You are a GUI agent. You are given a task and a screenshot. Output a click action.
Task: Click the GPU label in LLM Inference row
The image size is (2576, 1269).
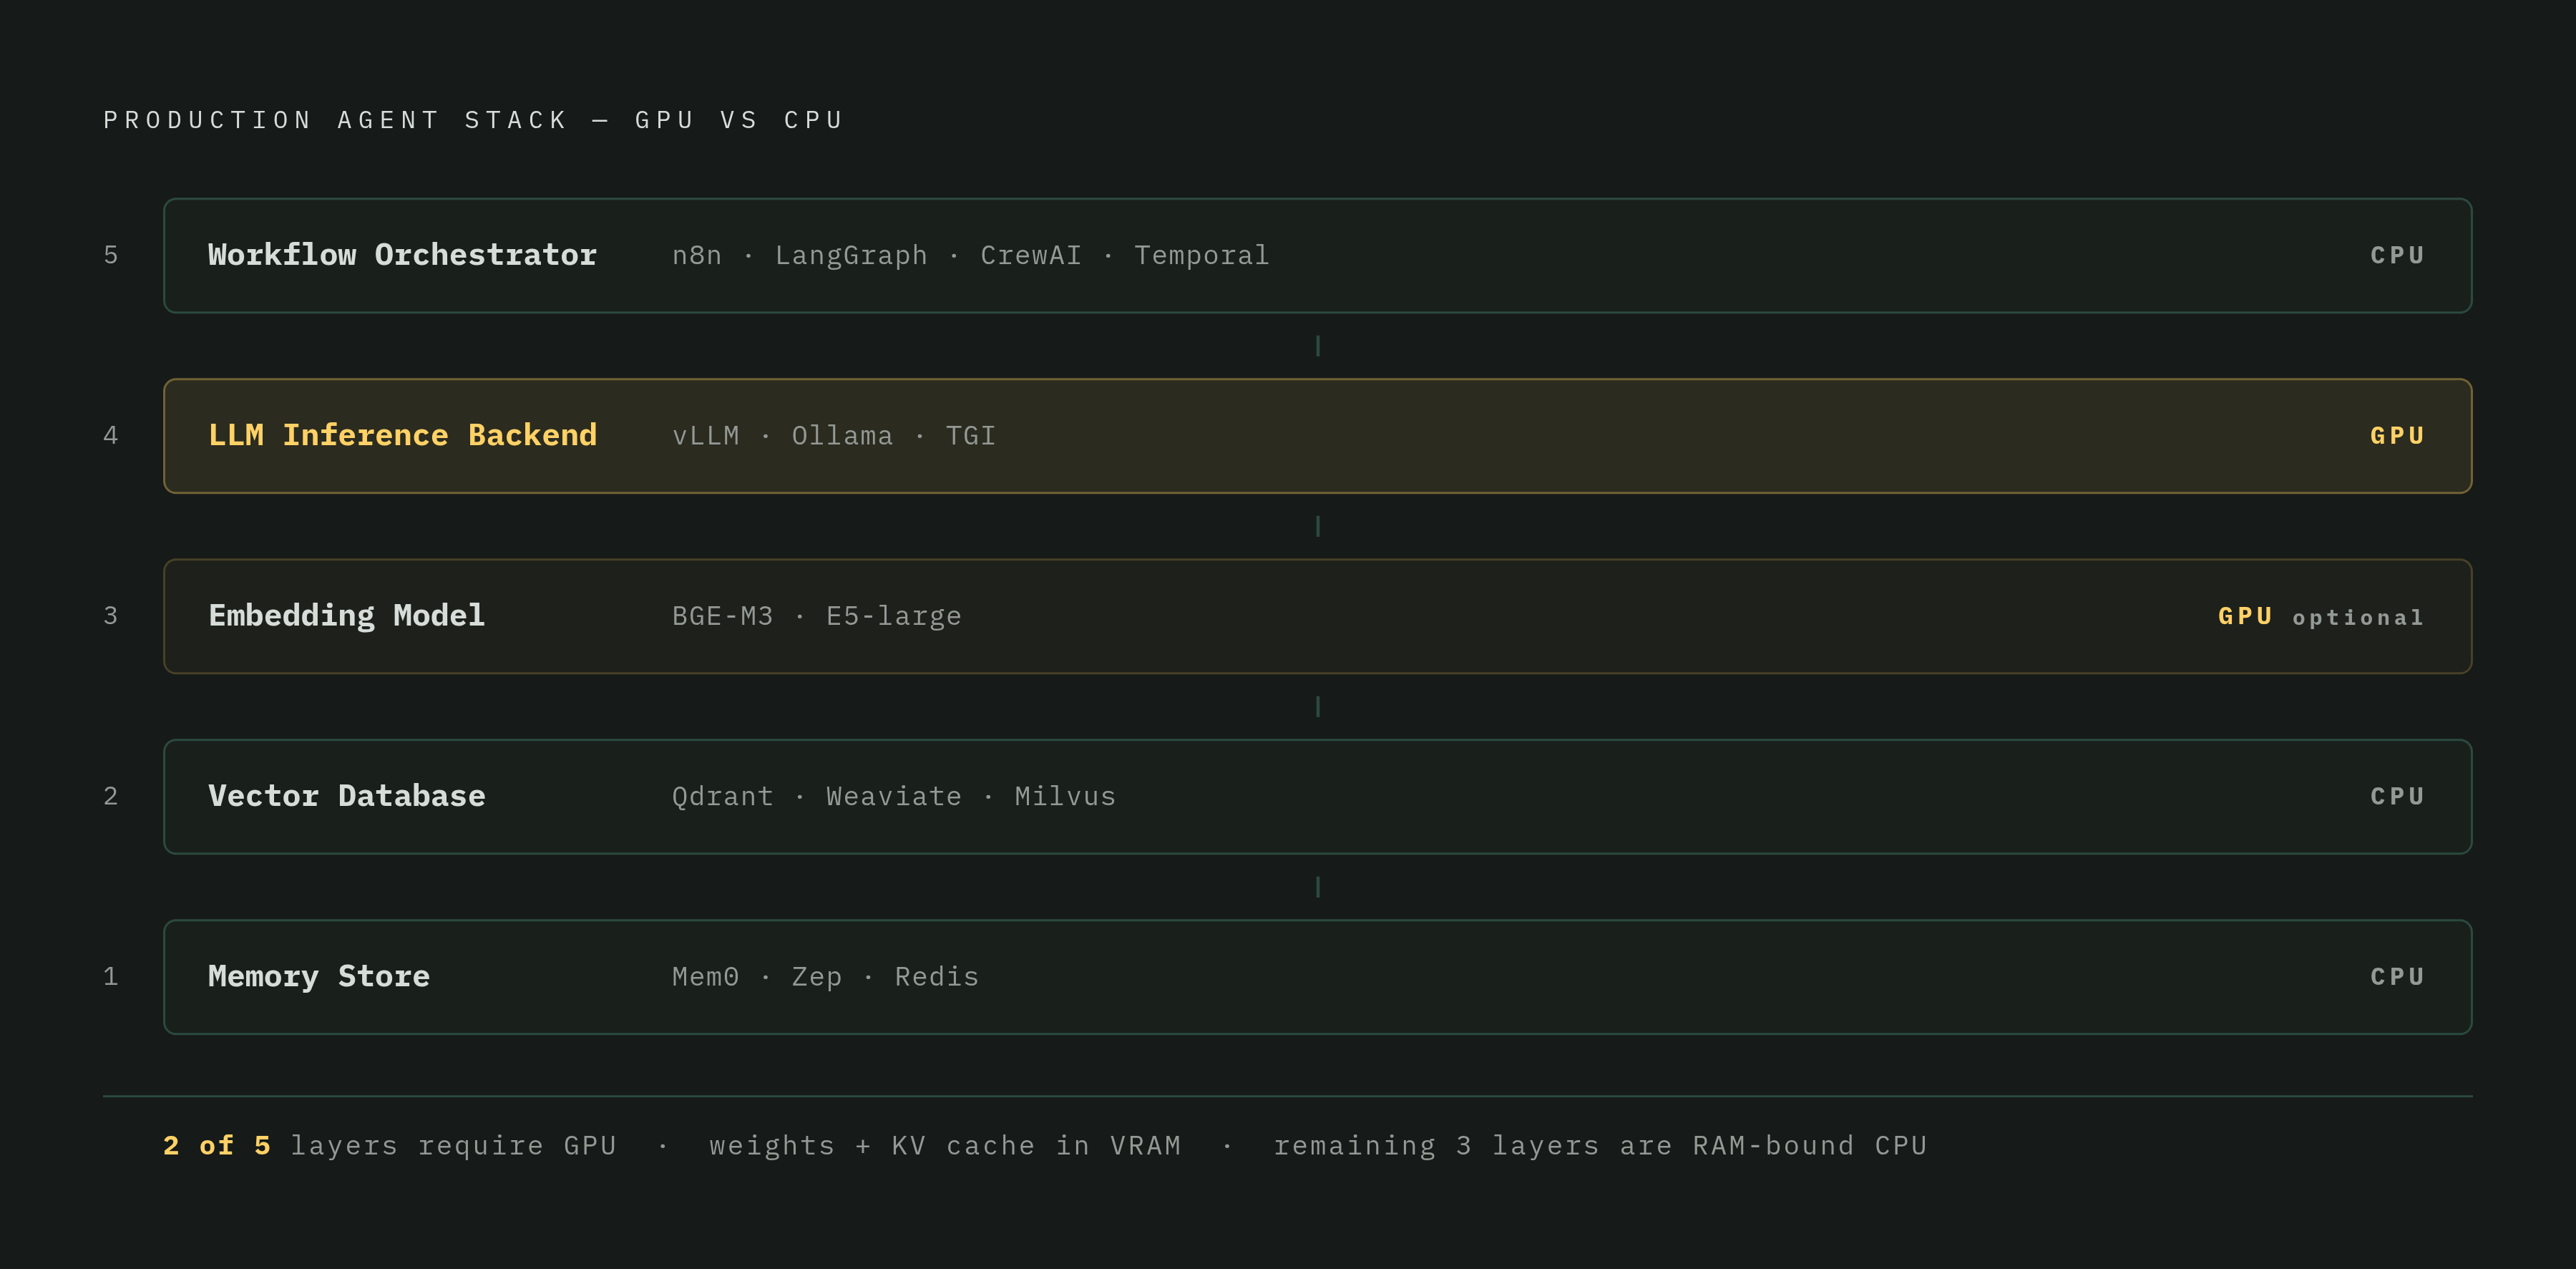[x=2398, y=436]
